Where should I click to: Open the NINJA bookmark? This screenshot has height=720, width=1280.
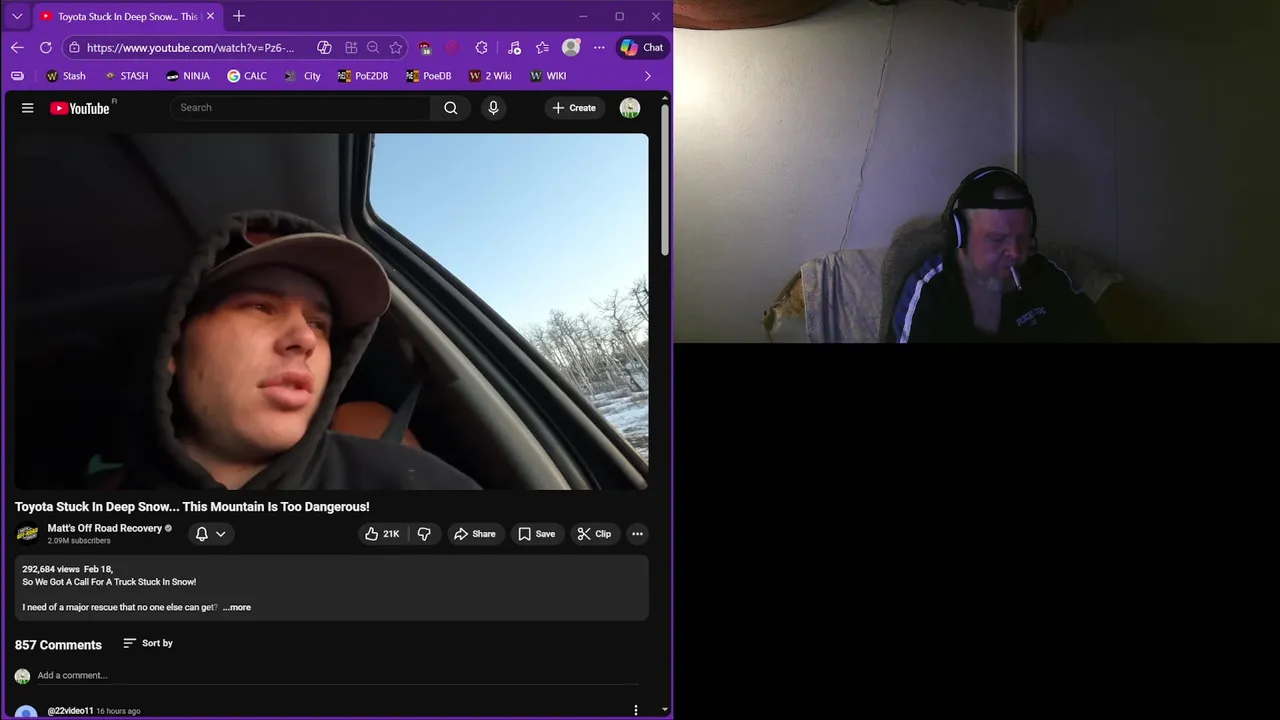click(x=188, y=76)
